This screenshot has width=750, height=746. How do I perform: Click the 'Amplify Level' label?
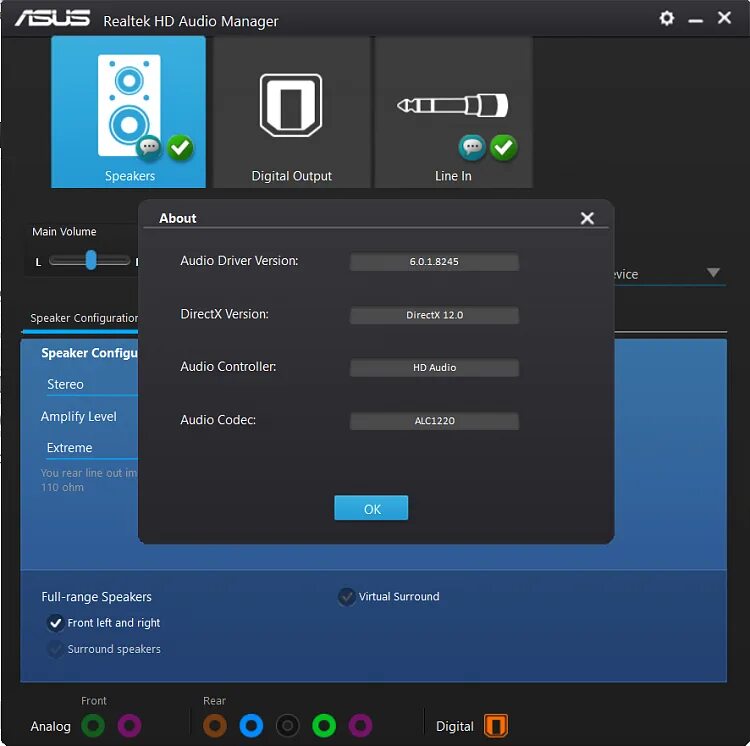click(x=78, y=417)
